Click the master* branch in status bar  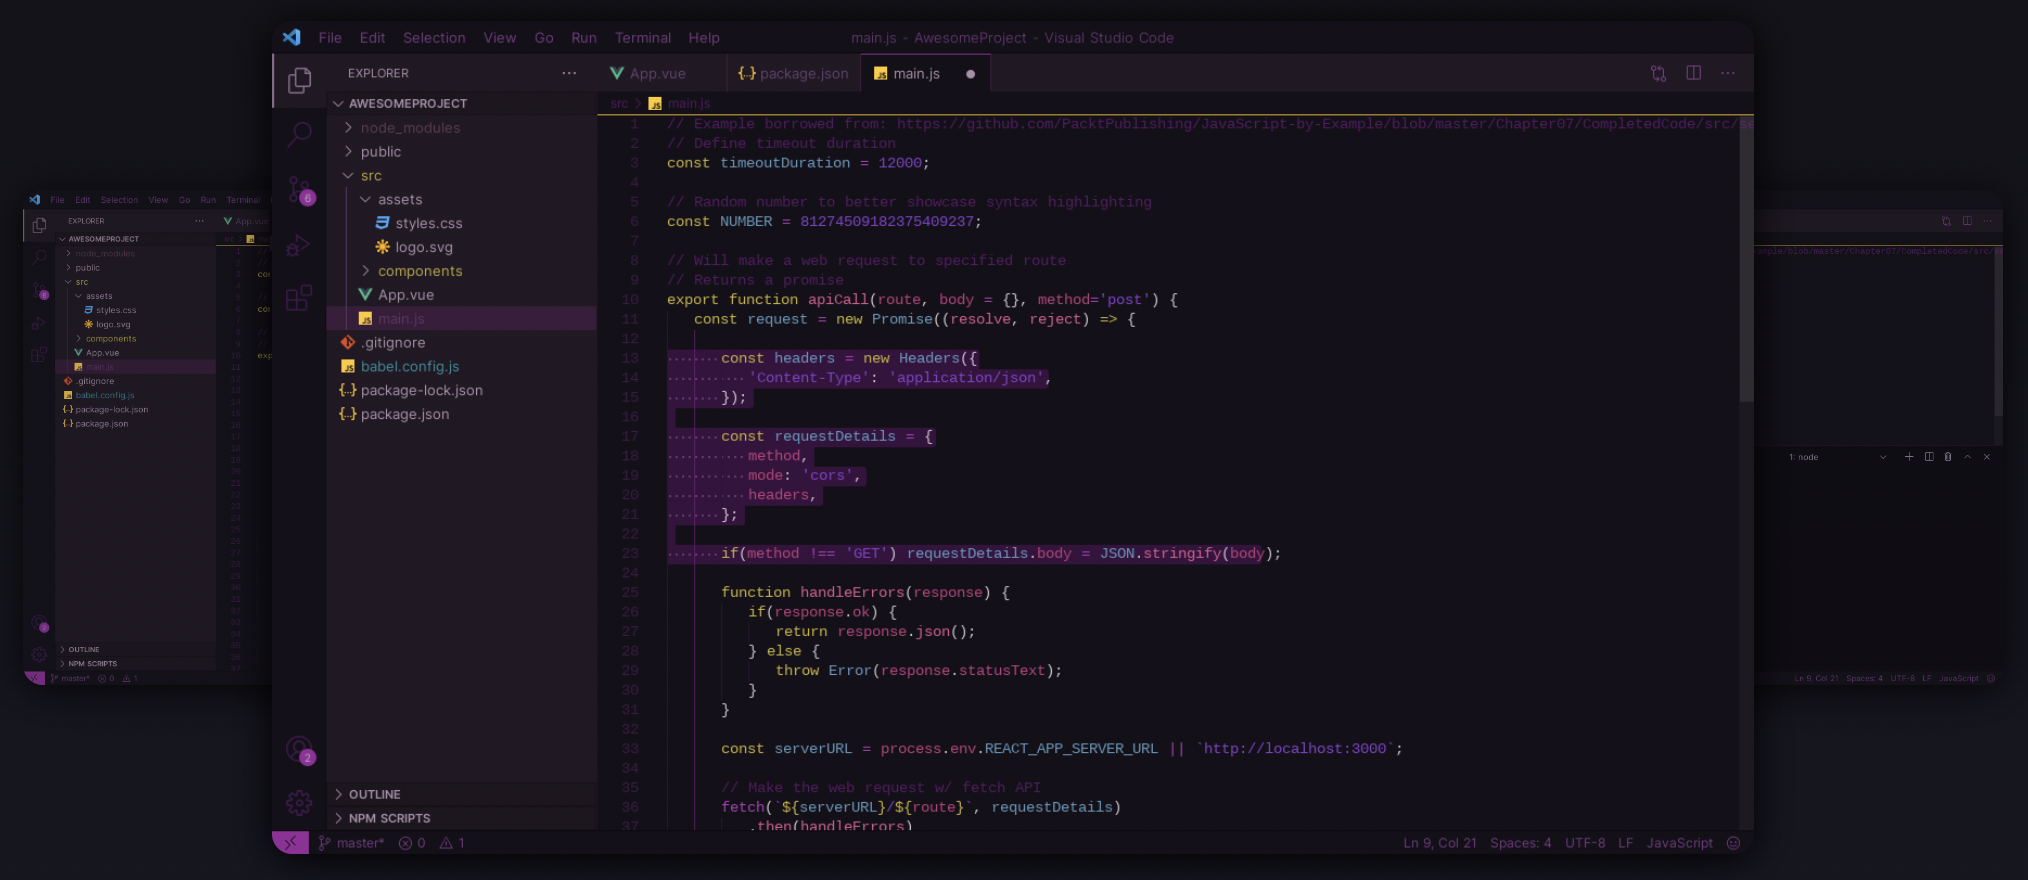pos(352,843)
